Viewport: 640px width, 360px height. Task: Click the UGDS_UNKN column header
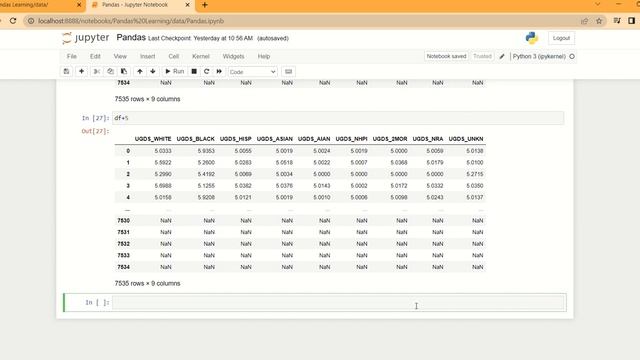click(x=466, y=139)
